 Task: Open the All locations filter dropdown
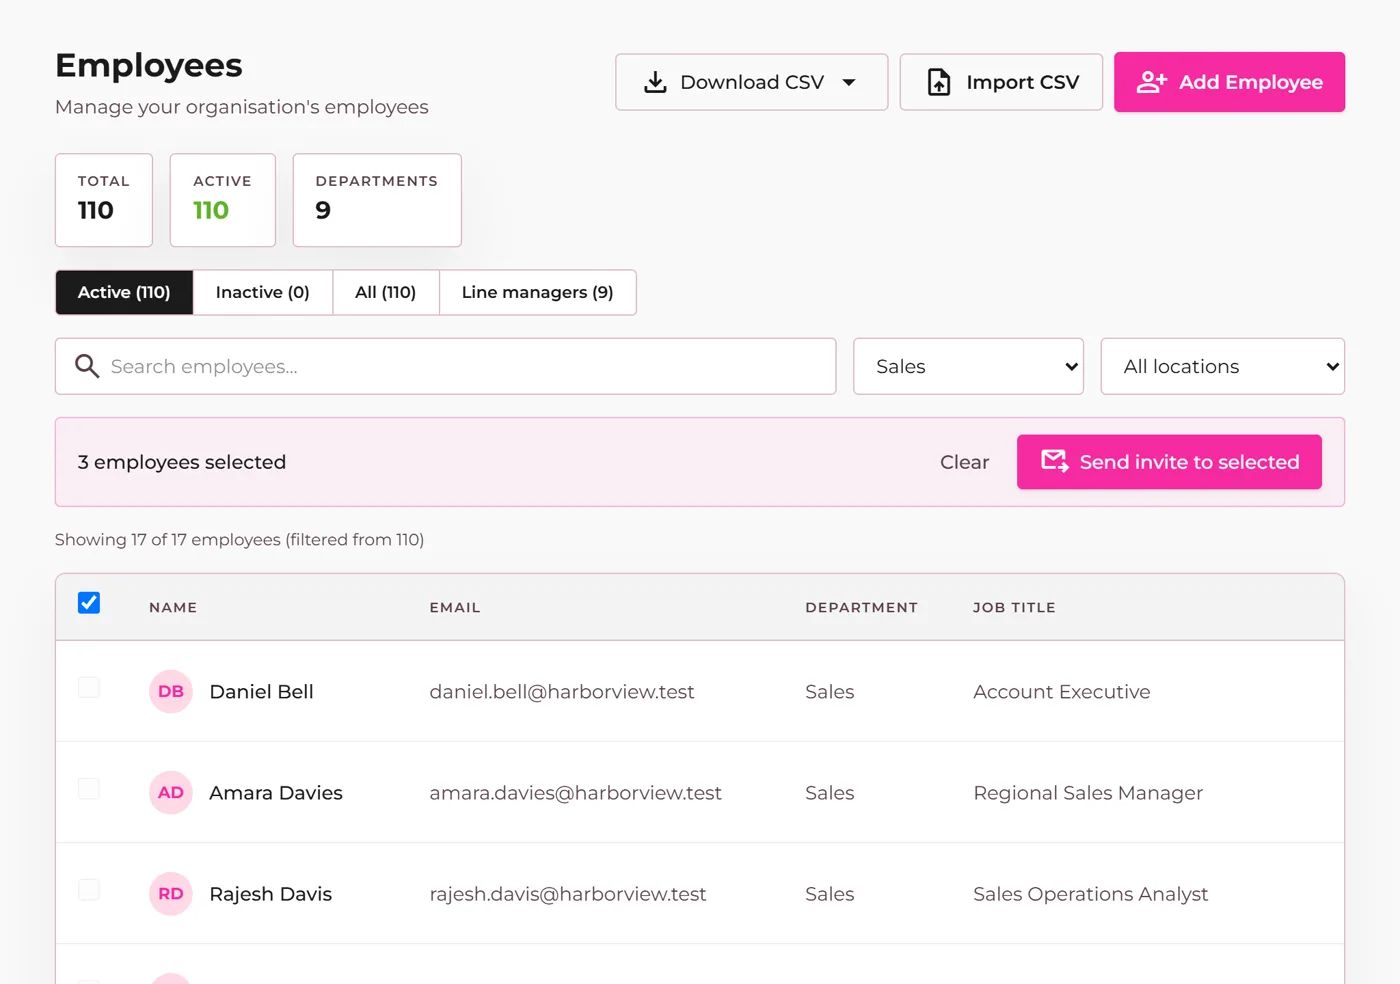(x=1222, y=366)
